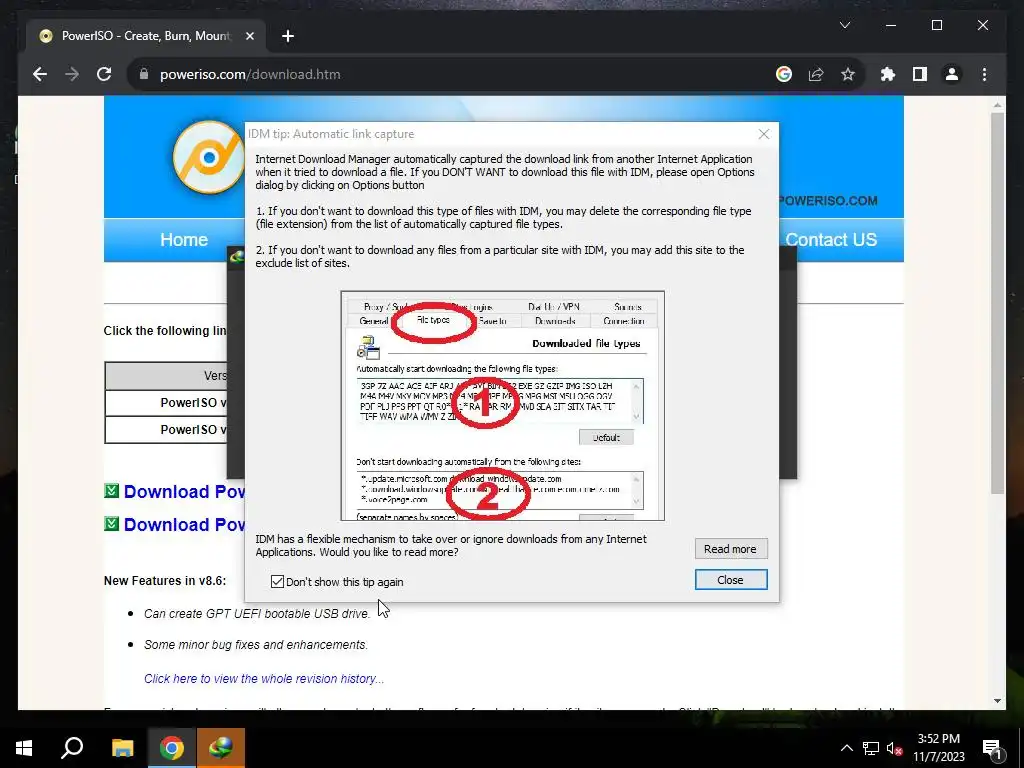Click scrollbar up arrow
Image resolution: width=1024 pixels, height=768 pixels.
(997, 104)
